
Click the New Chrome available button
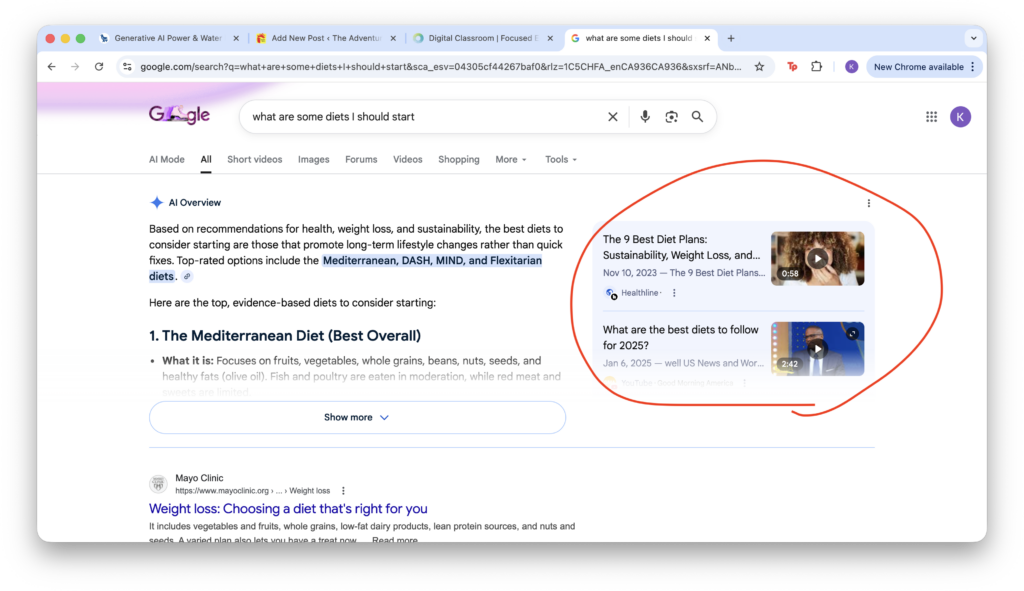point(923,67)
